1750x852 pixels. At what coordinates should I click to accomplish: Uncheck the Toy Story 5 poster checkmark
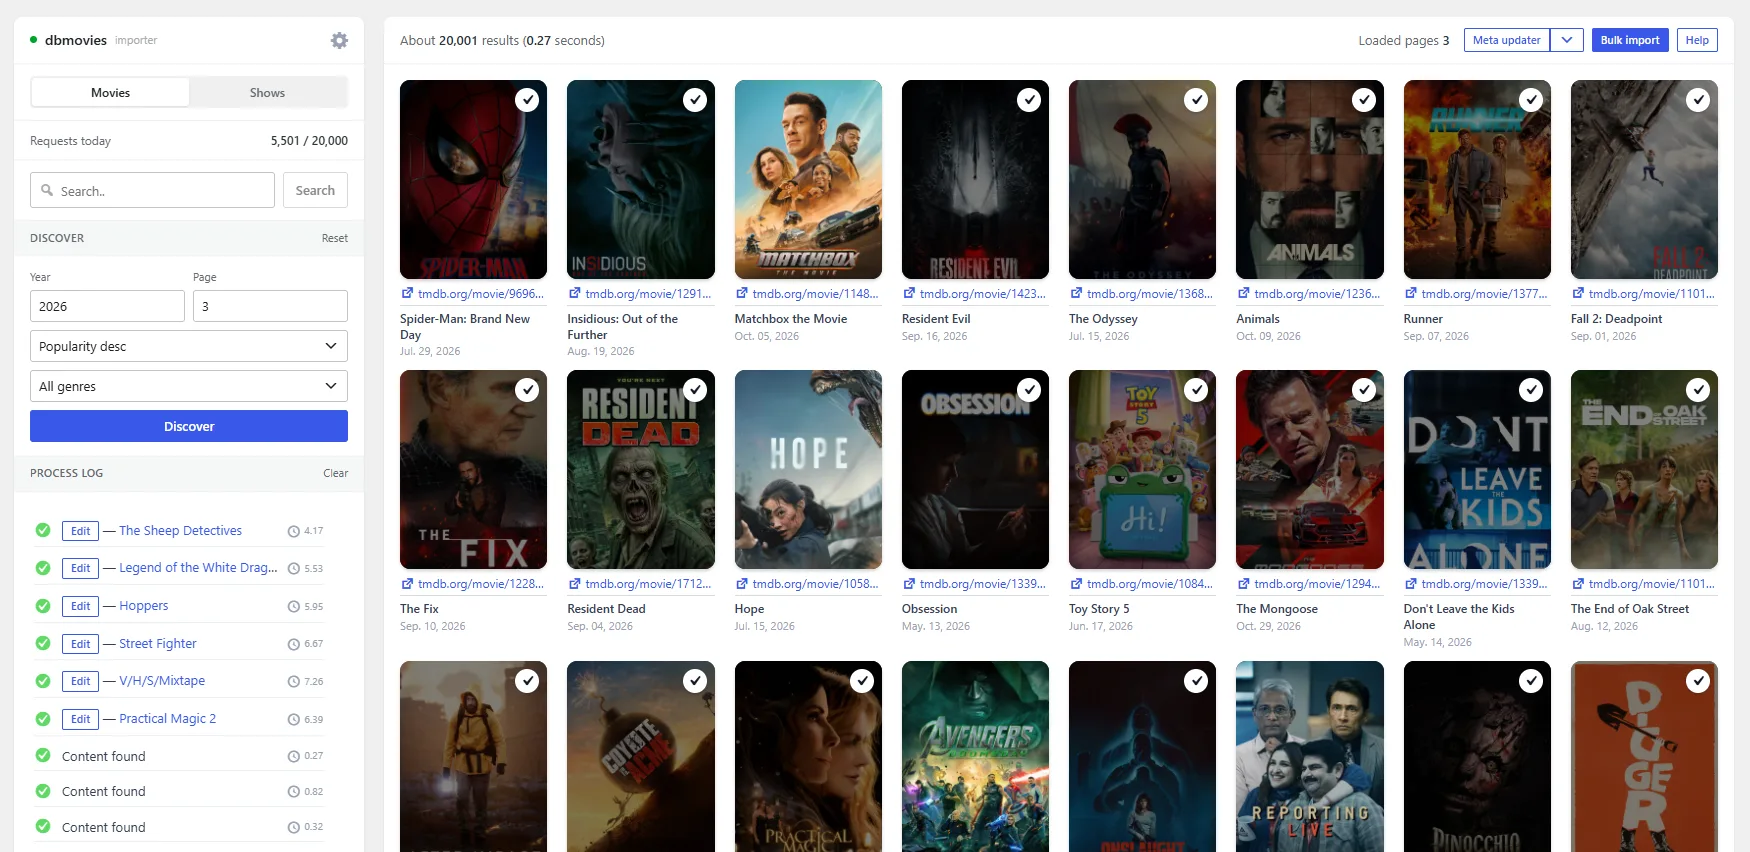pos(1196,390)
